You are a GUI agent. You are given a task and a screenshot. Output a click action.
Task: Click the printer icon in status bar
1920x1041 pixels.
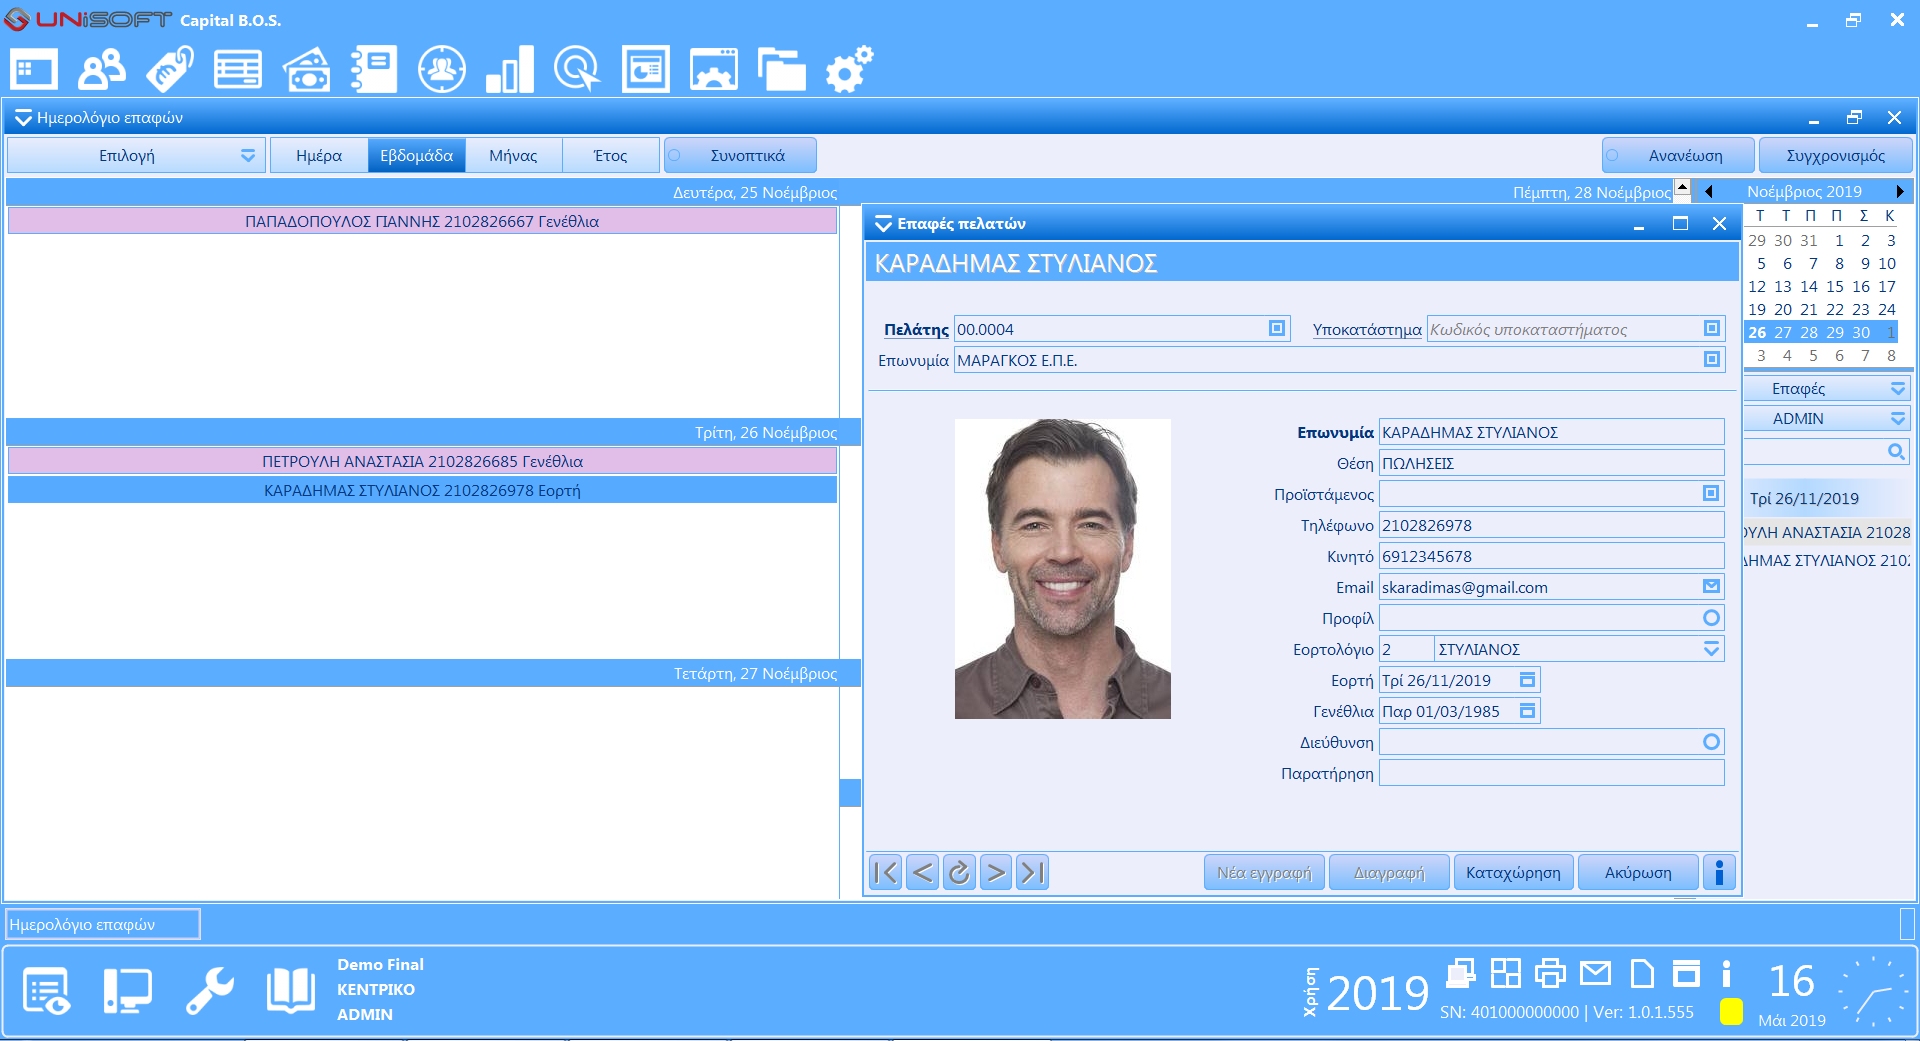[x=1550, y=972]
